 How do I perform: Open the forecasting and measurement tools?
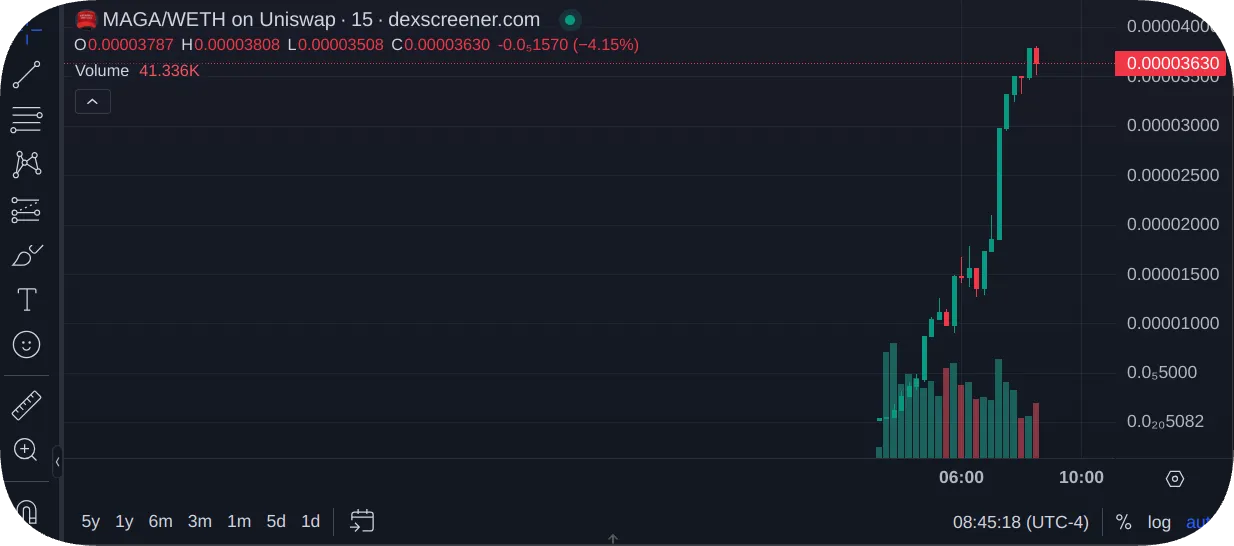click(x=26, y=210)
